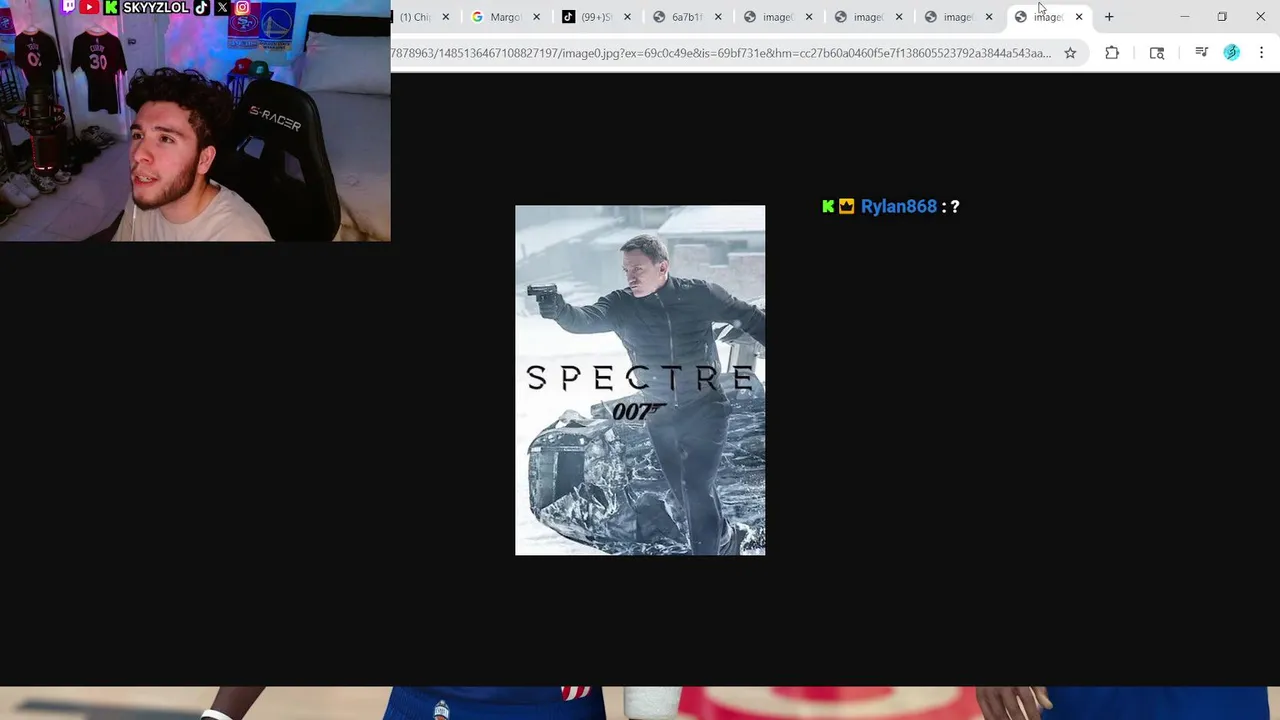Click the YouTube icon on the webcam overlay

point(90,7)
